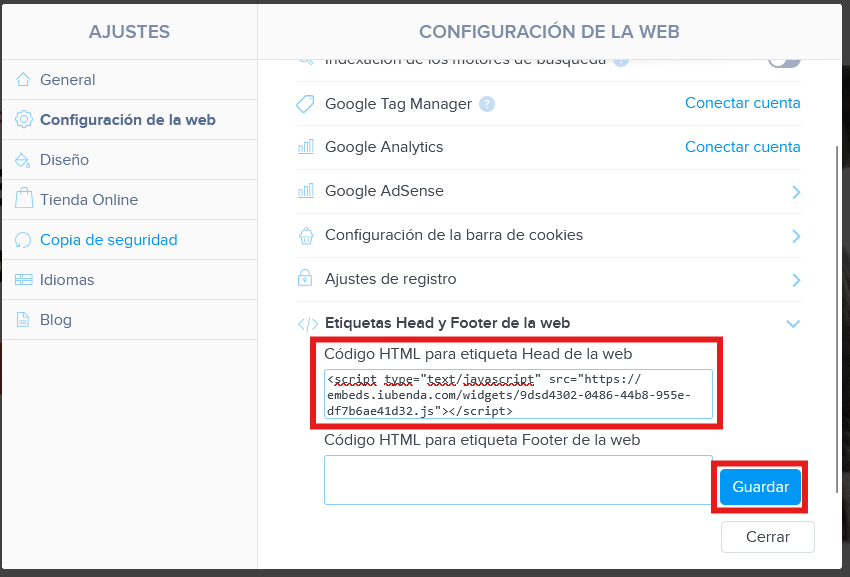Click Código HTML para etiqueta Footer label
The width and height of the screenshot is (850, 577).
point(482,440)
